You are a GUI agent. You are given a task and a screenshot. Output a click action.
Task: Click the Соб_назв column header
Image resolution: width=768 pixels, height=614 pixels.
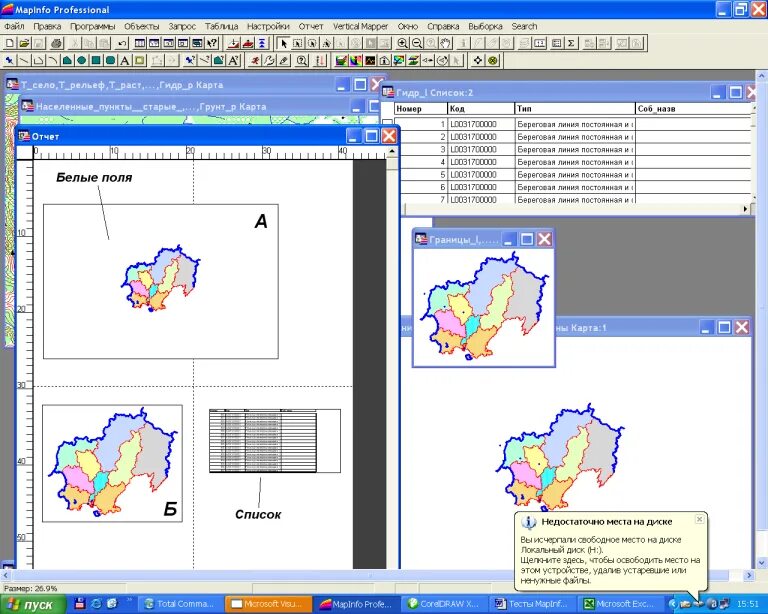click(x=694, y=108)
